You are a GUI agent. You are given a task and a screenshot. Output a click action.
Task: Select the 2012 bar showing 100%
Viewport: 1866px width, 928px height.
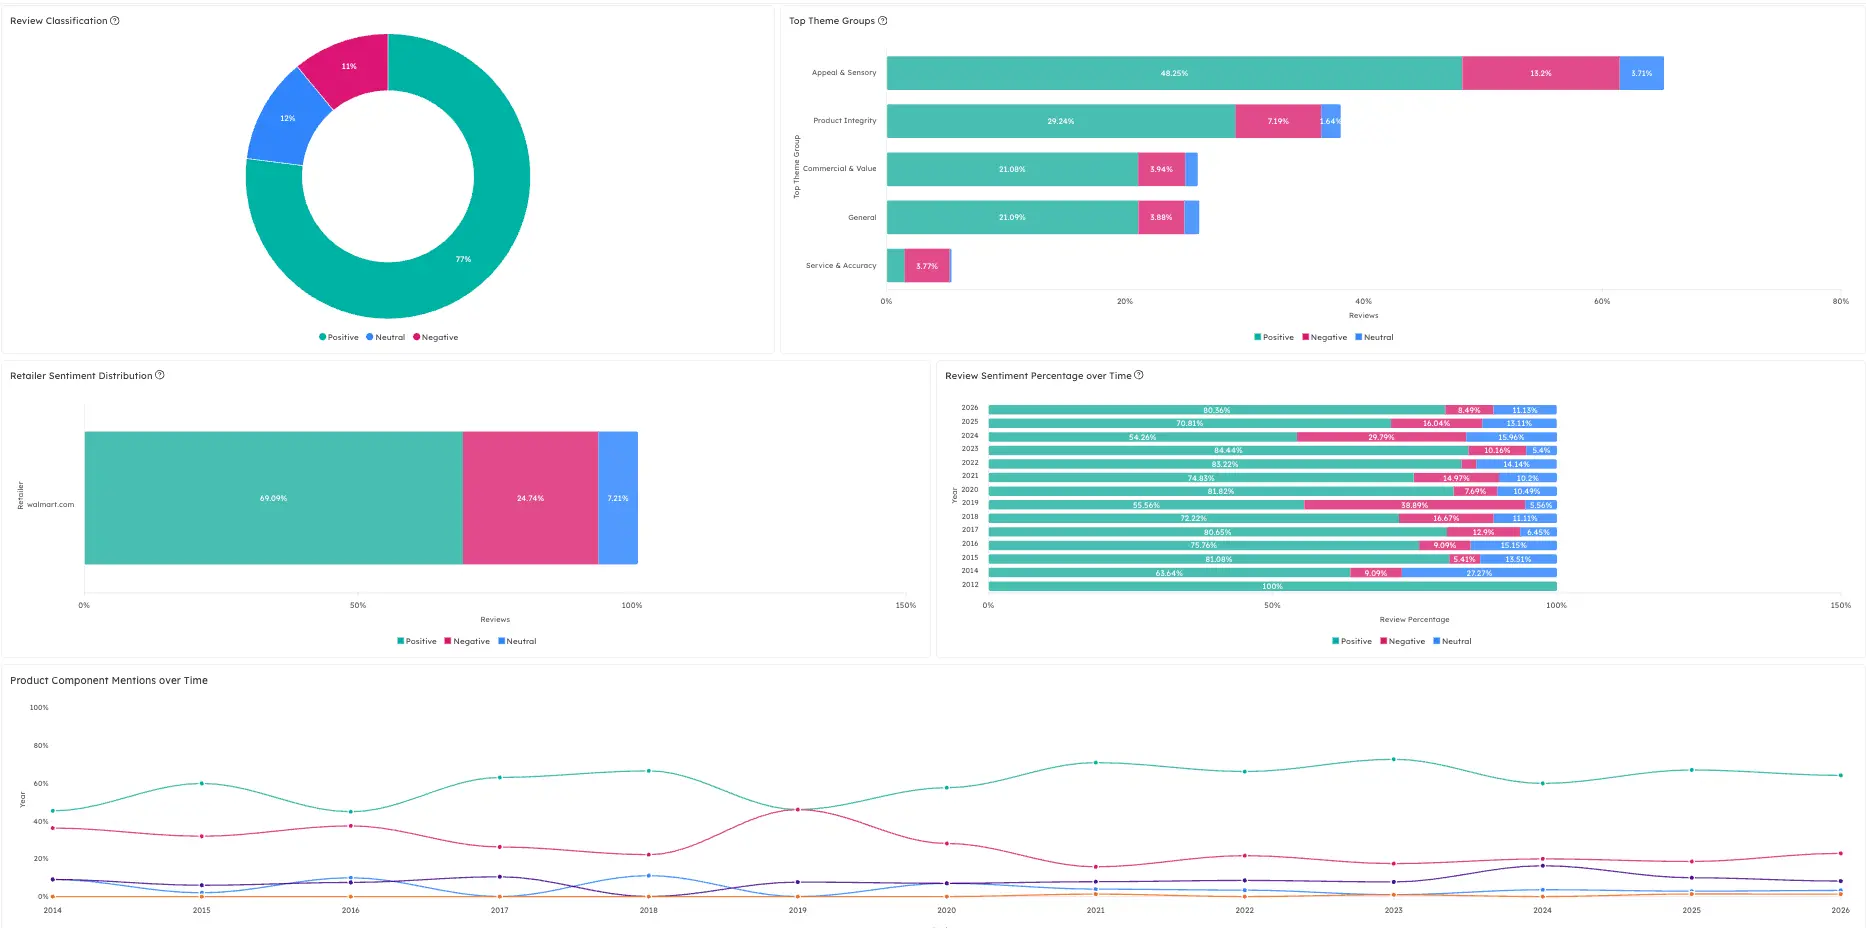1272,586
